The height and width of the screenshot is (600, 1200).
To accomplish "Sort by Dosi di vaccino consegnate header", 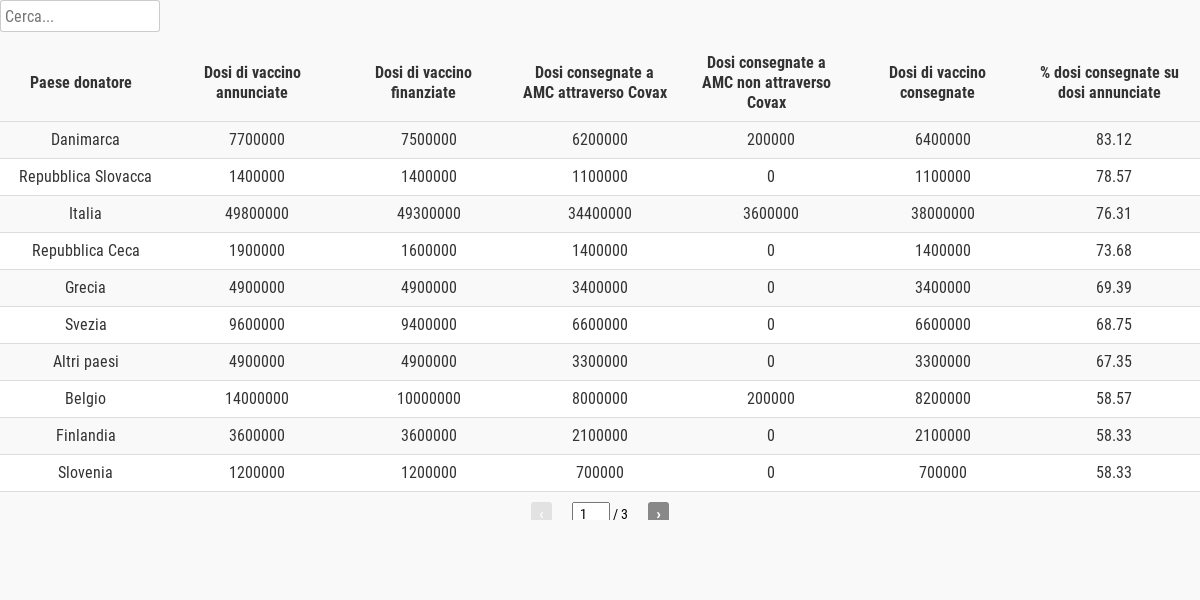I will click(937, 82).
